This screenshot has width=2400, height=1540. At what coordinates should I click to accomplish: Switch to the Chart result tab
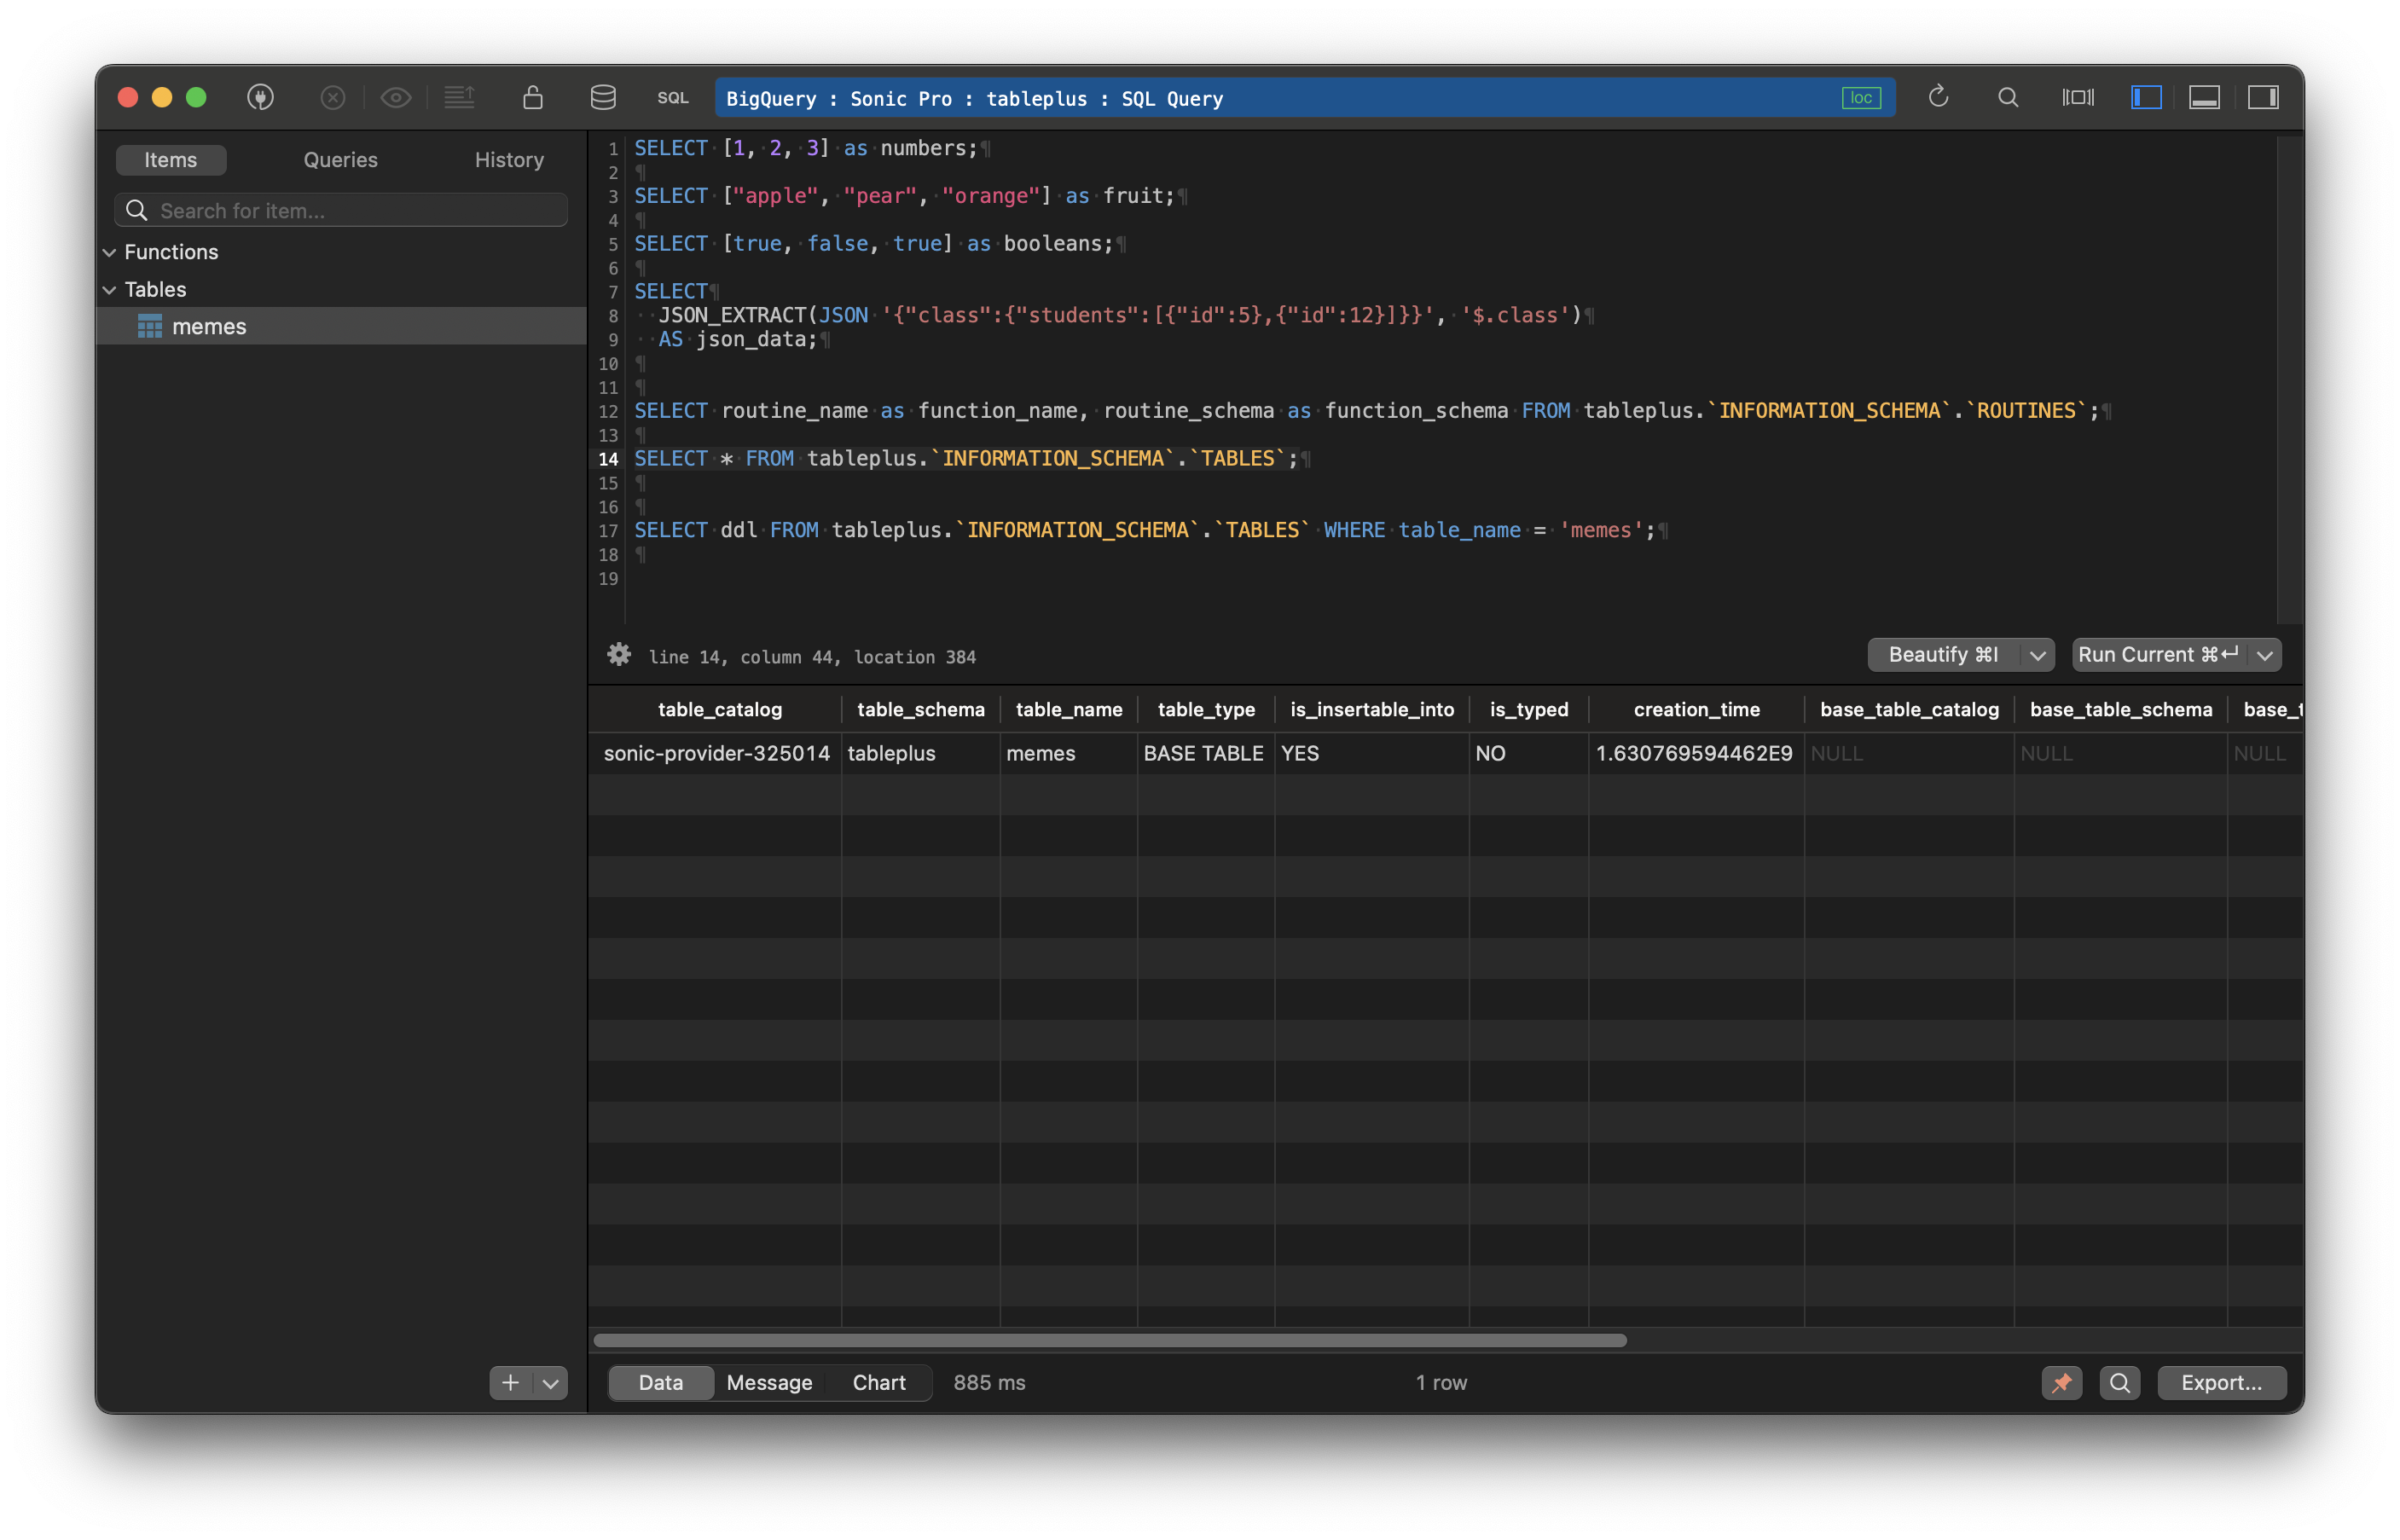pos(878,1382)
